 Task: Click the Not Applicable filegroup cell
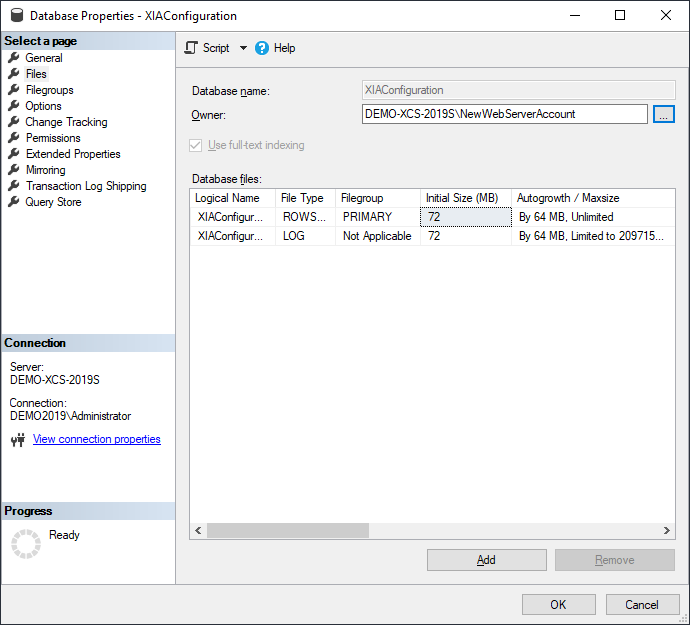click(x=378, y=236)
